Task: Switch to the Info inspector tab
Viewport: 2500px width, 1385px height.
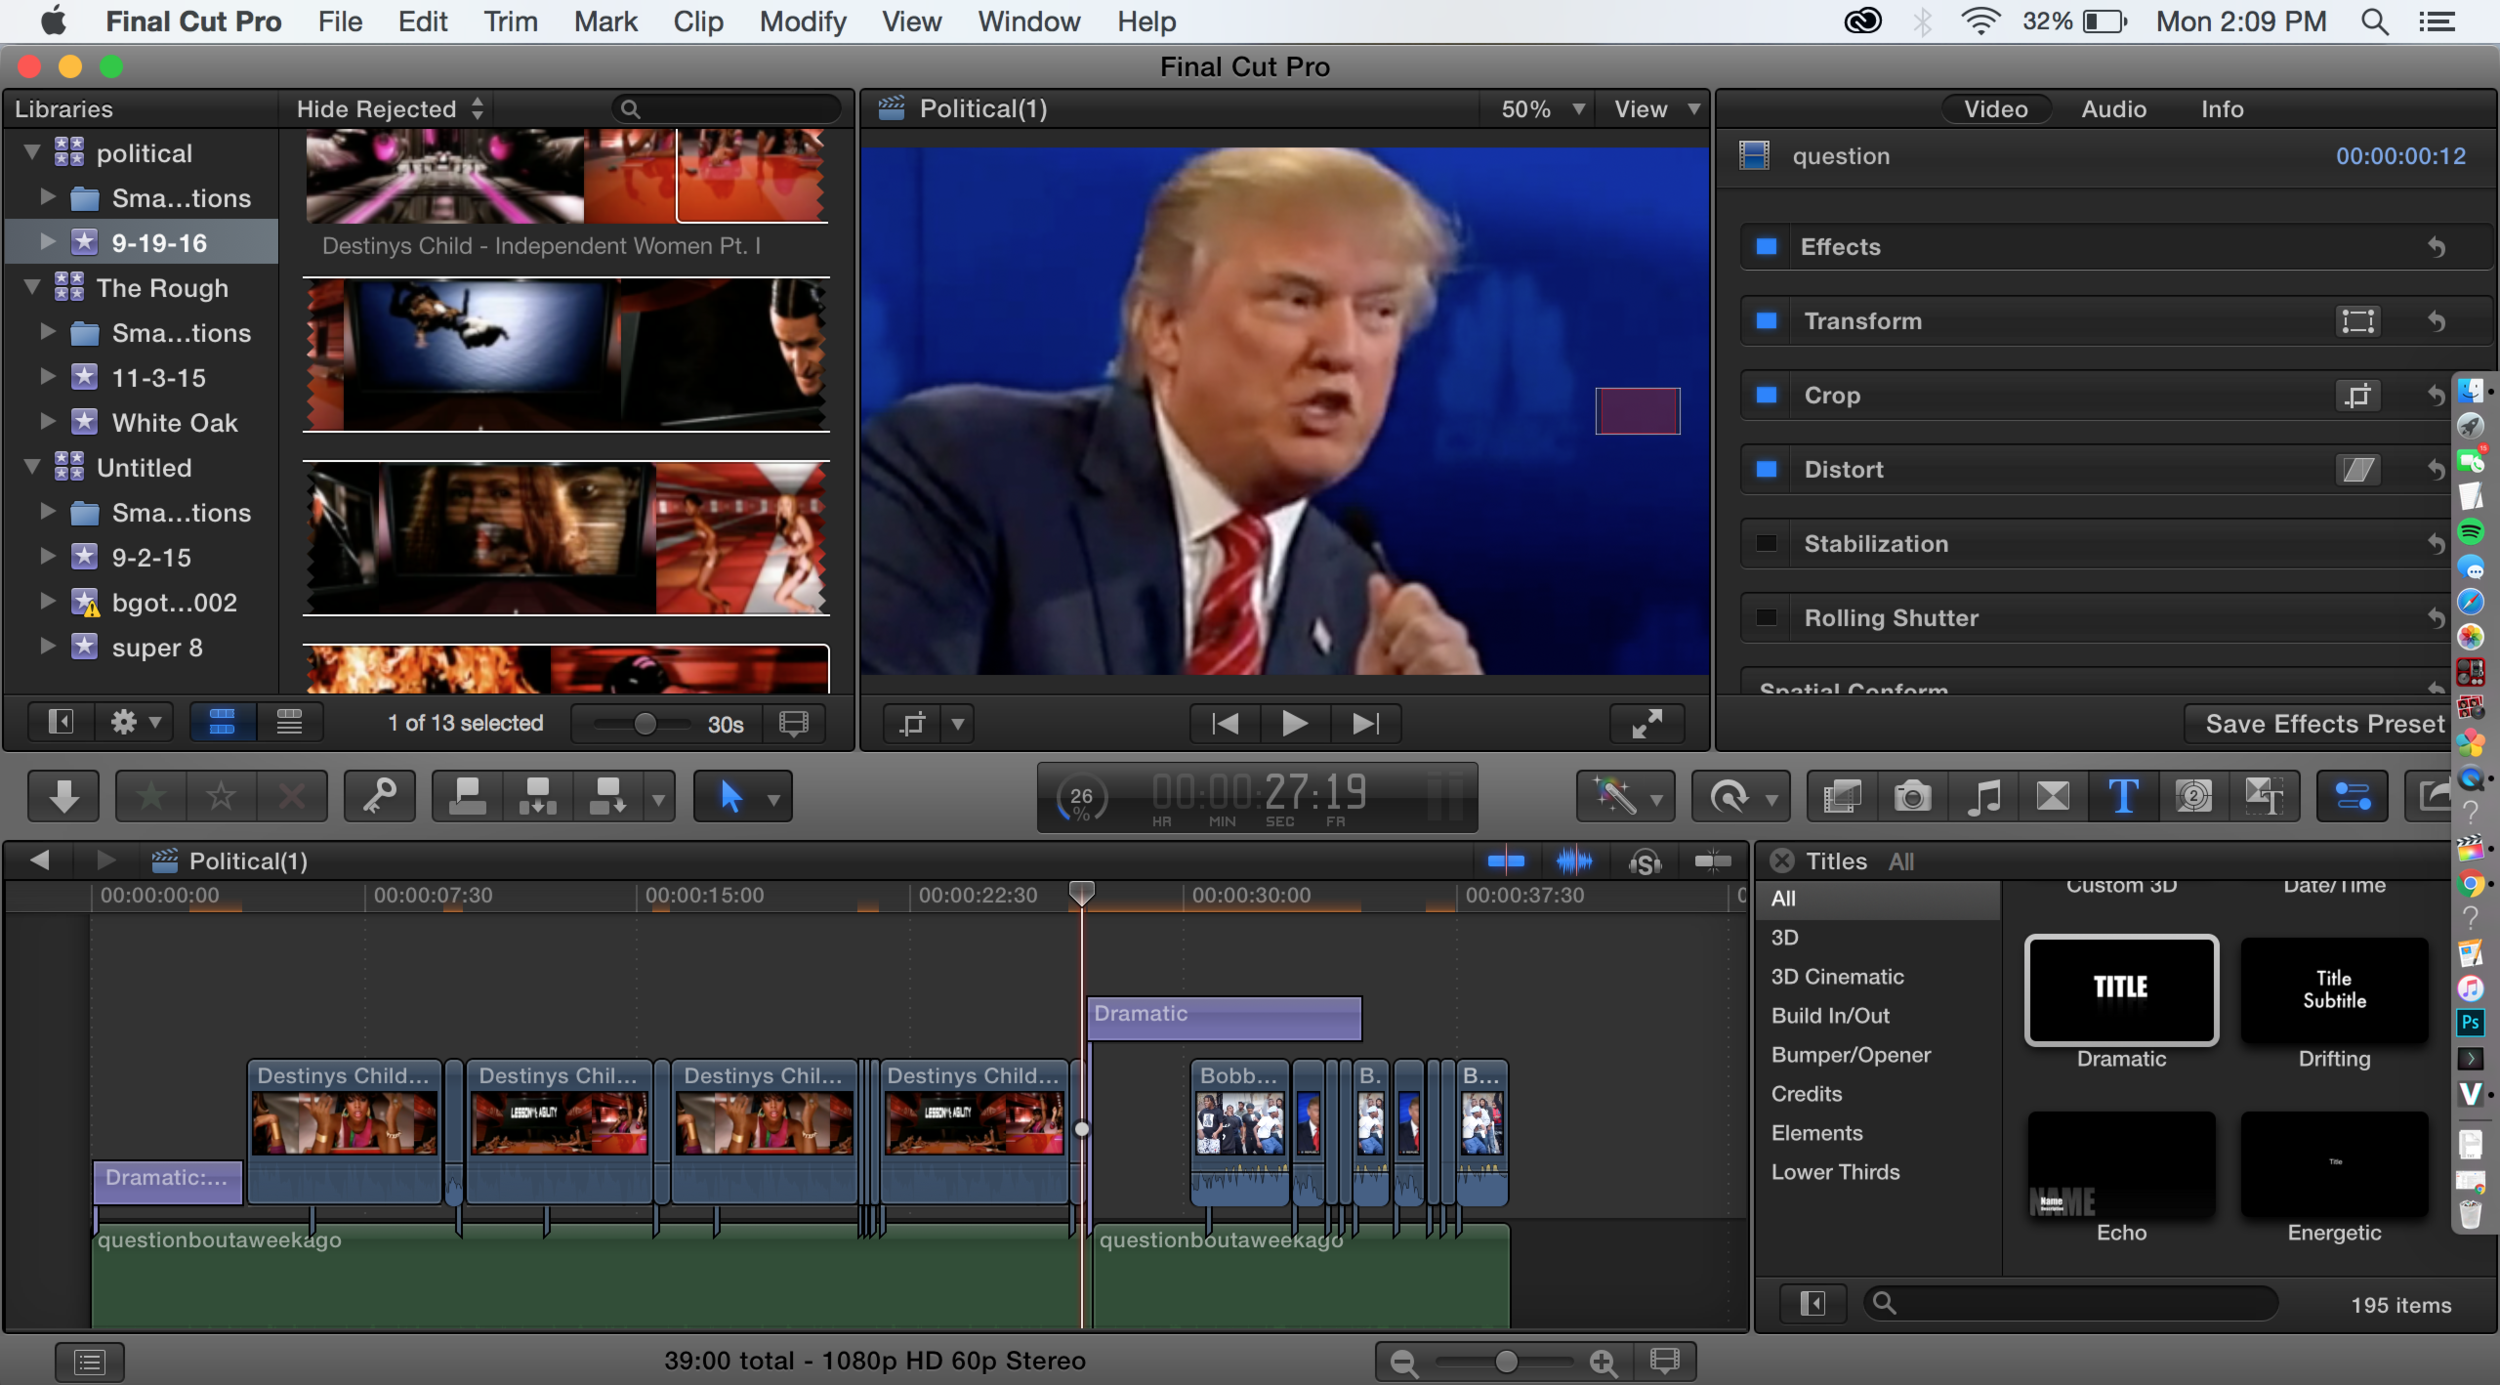Action: 2221,109
